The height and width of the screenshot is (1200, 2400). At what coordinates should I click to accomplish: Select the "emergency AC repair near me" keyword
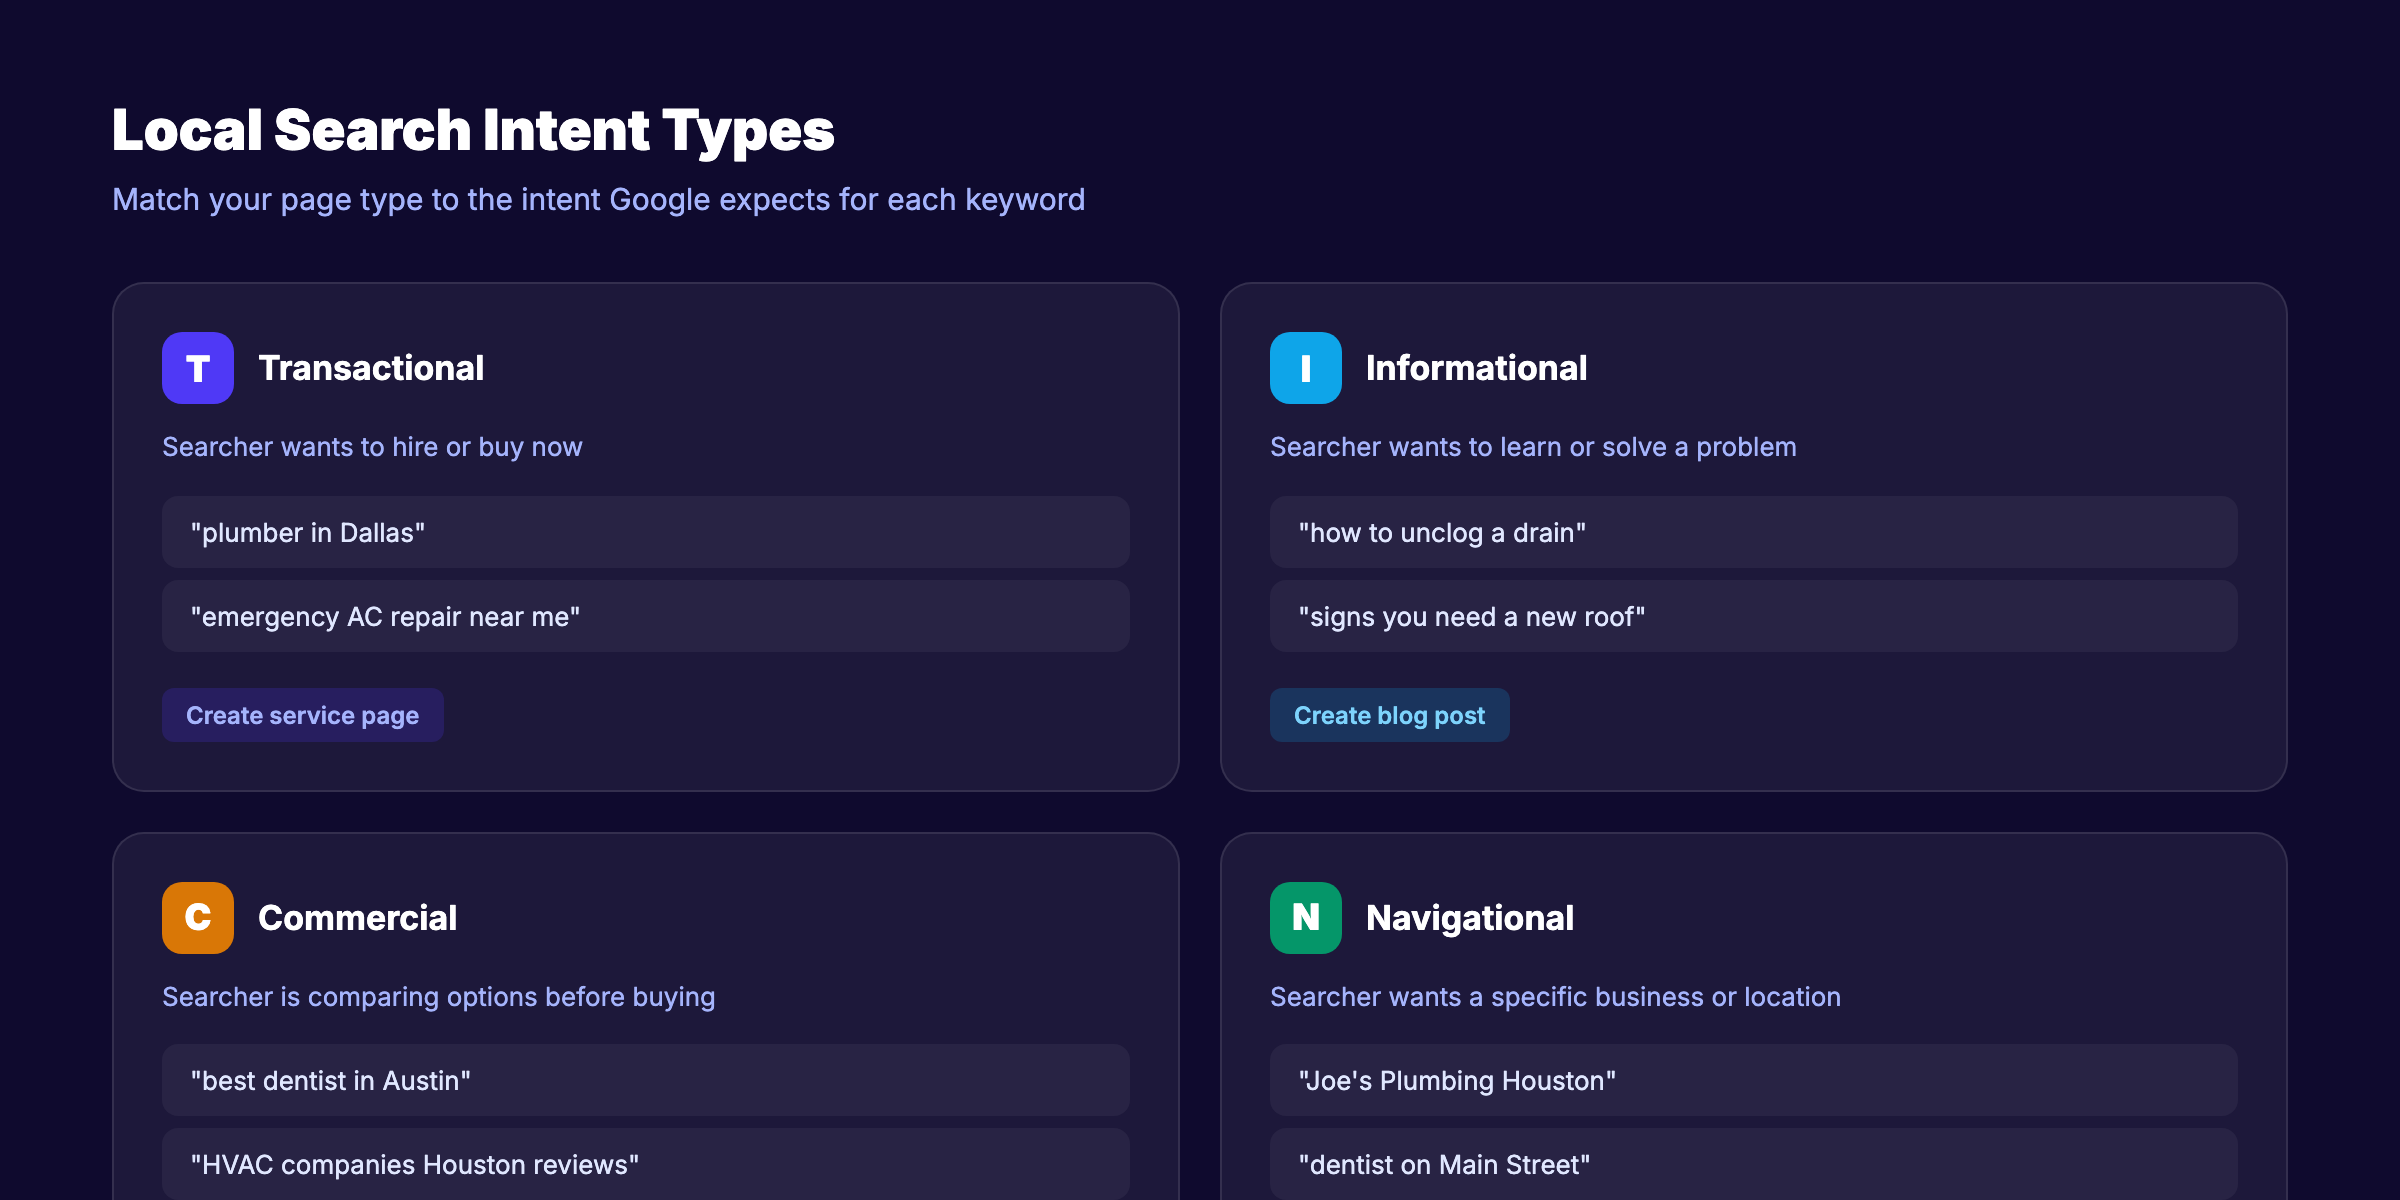tap(645, 616)
